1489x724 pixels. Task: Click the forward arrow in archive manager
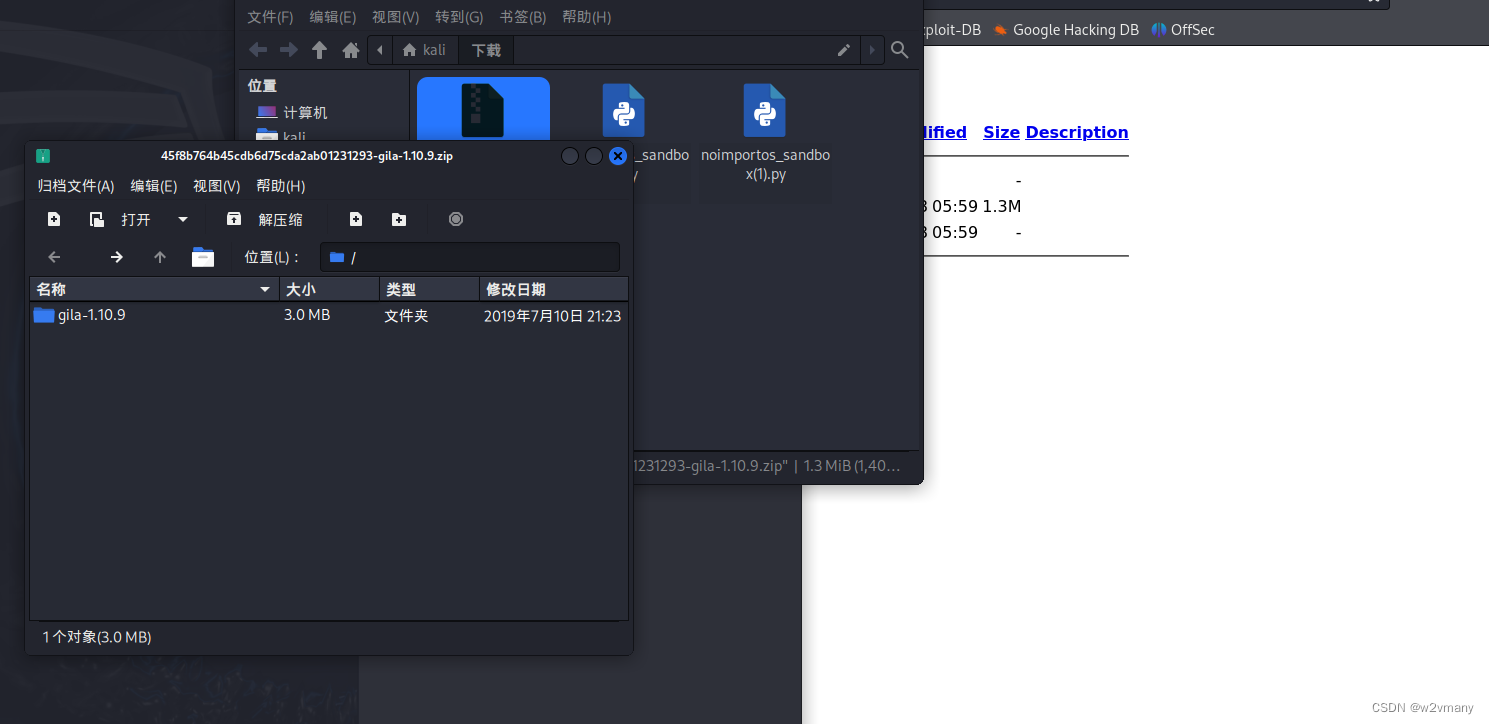click(116, 257)
